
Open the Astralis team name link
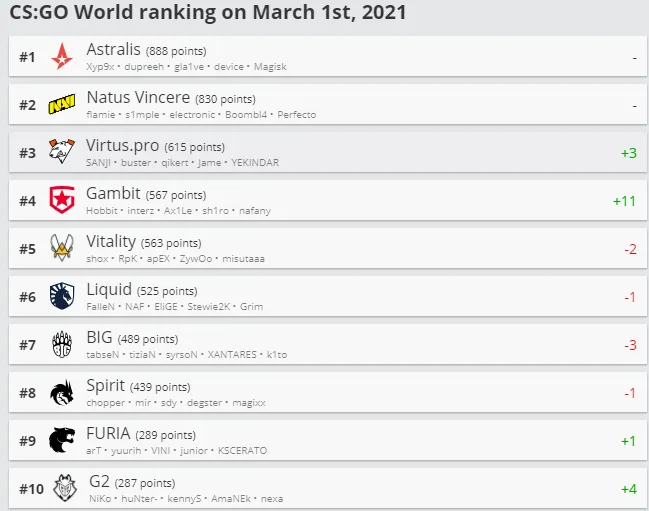point(113,49)
